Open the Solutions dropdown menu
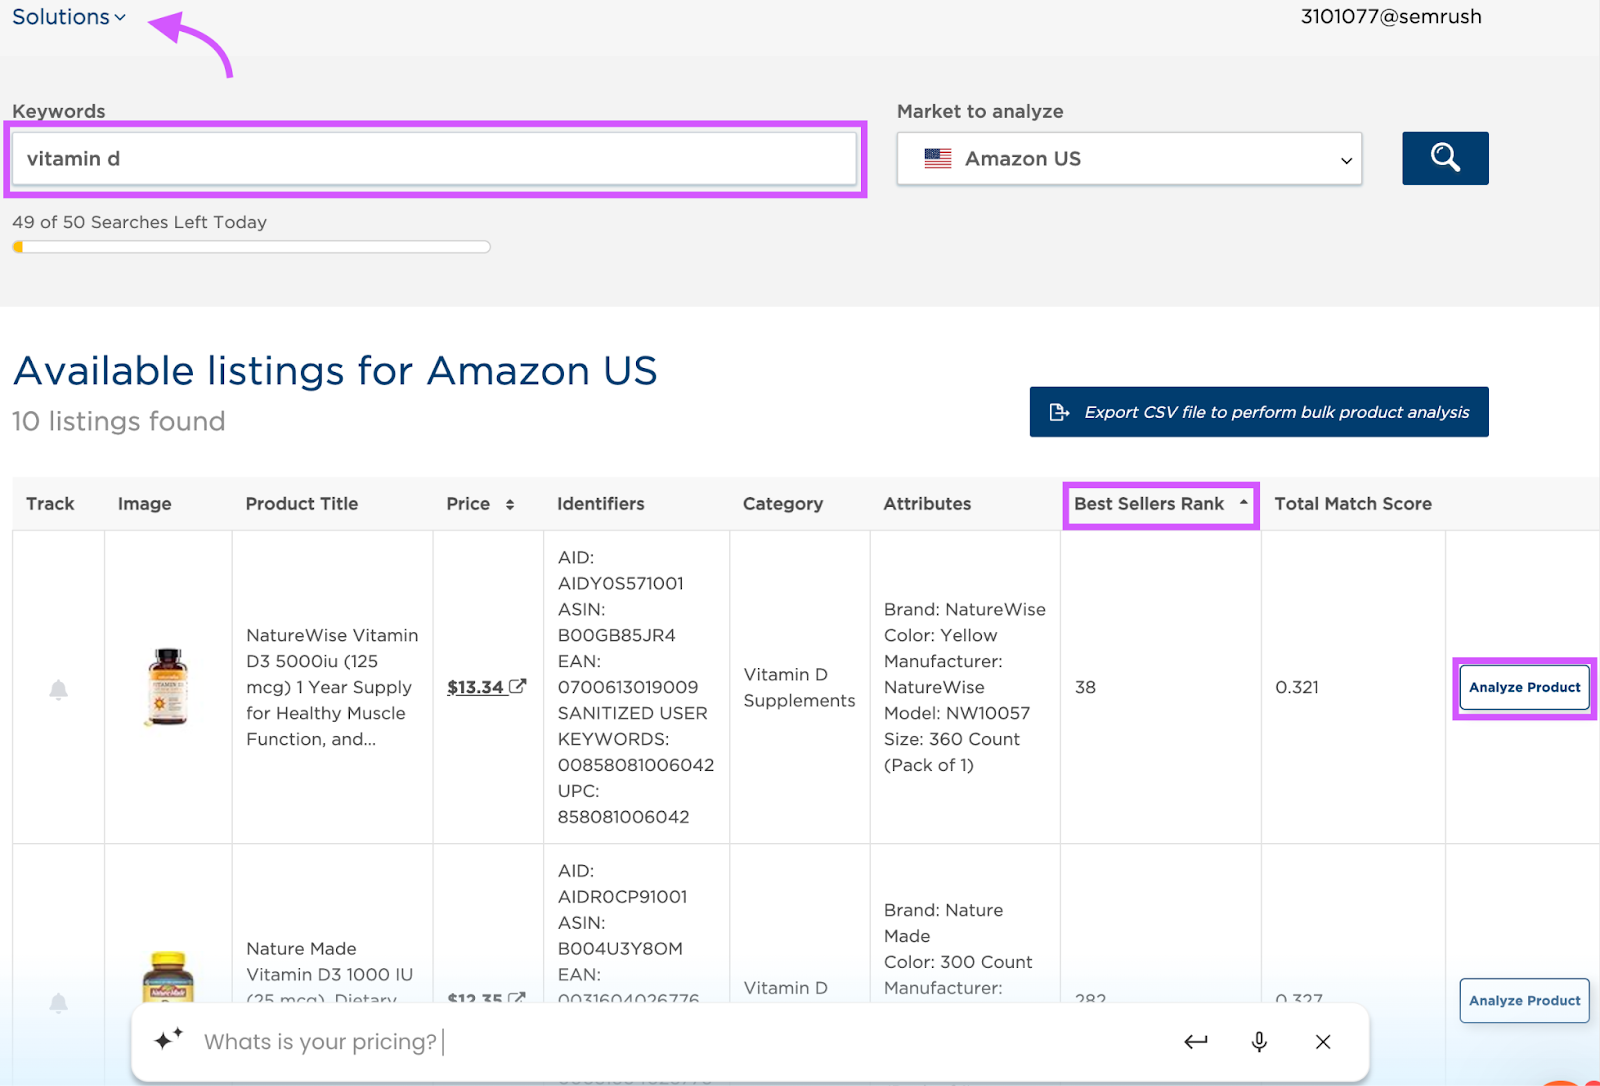The width and height of the screenshot is (1600, 1086). 68,17
